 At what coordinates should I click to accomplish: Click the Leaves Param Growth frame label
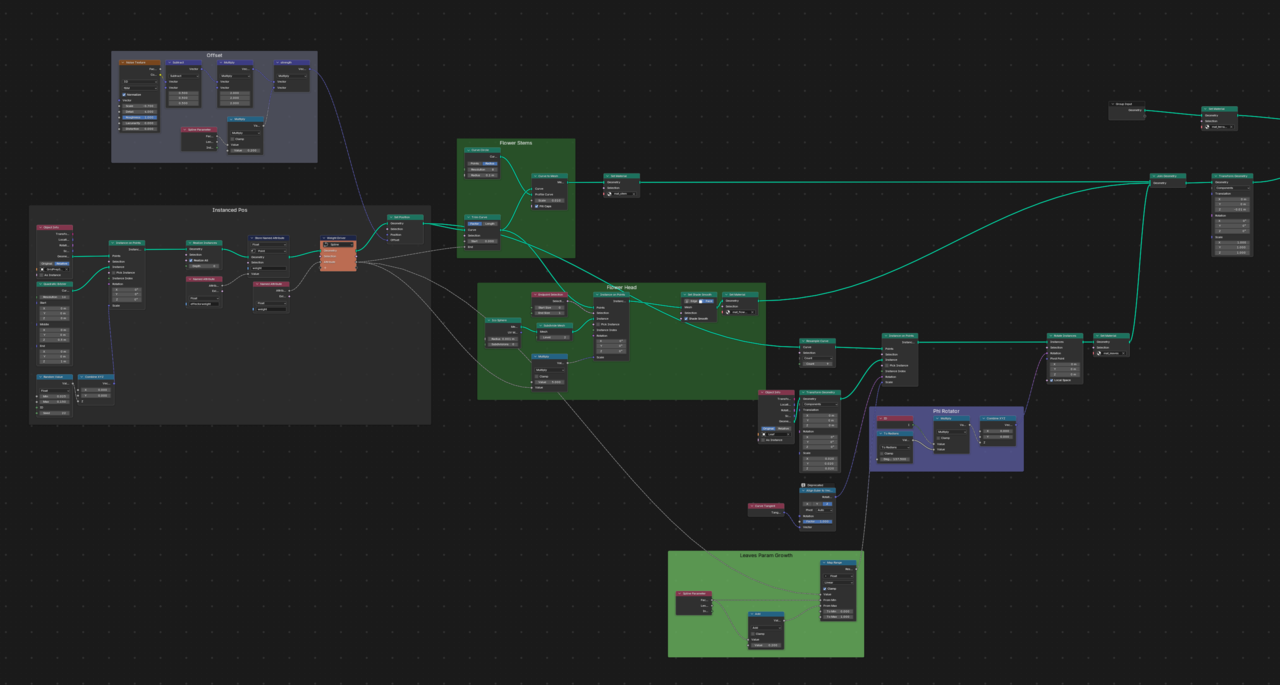click(766, 555)
